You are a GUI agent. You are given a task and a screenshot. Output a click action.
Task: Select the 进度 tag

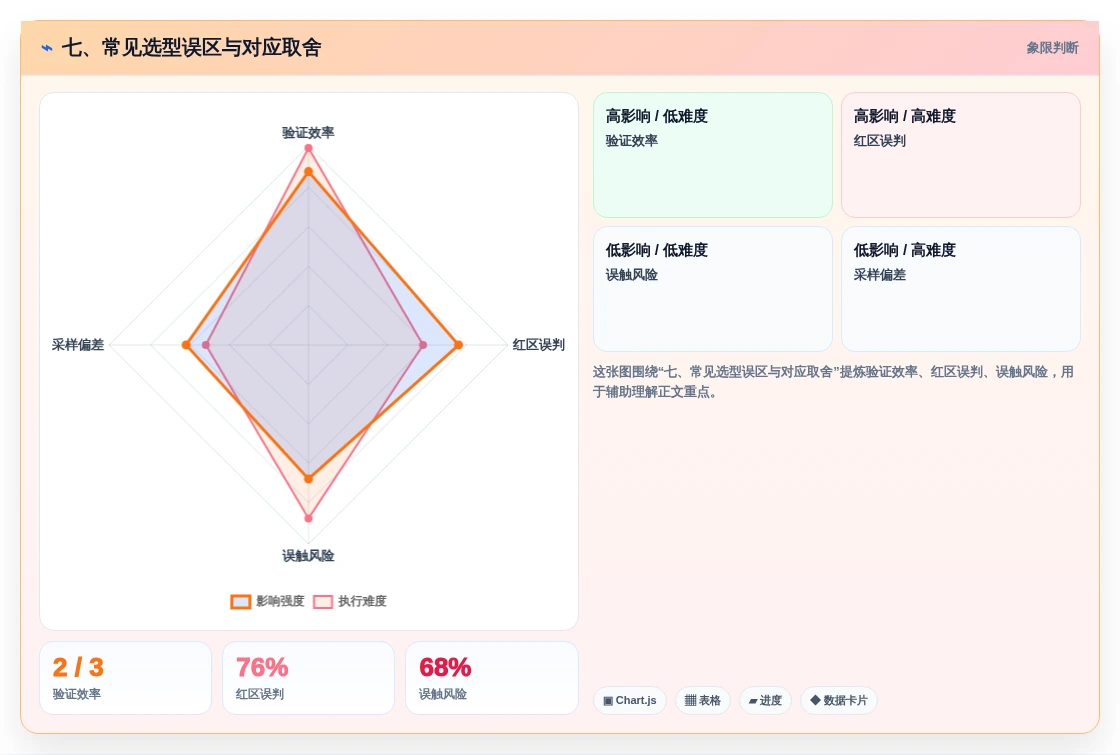click(765, 701)
